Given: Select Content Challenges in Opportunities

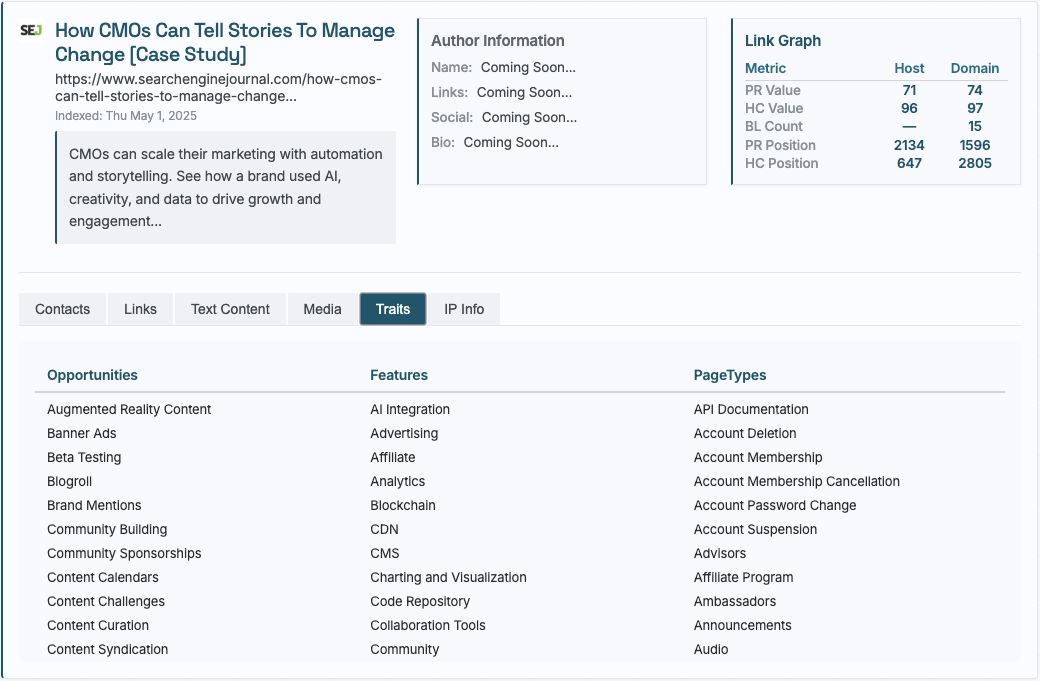Looking at the screenshot, I should click(106, 601).
